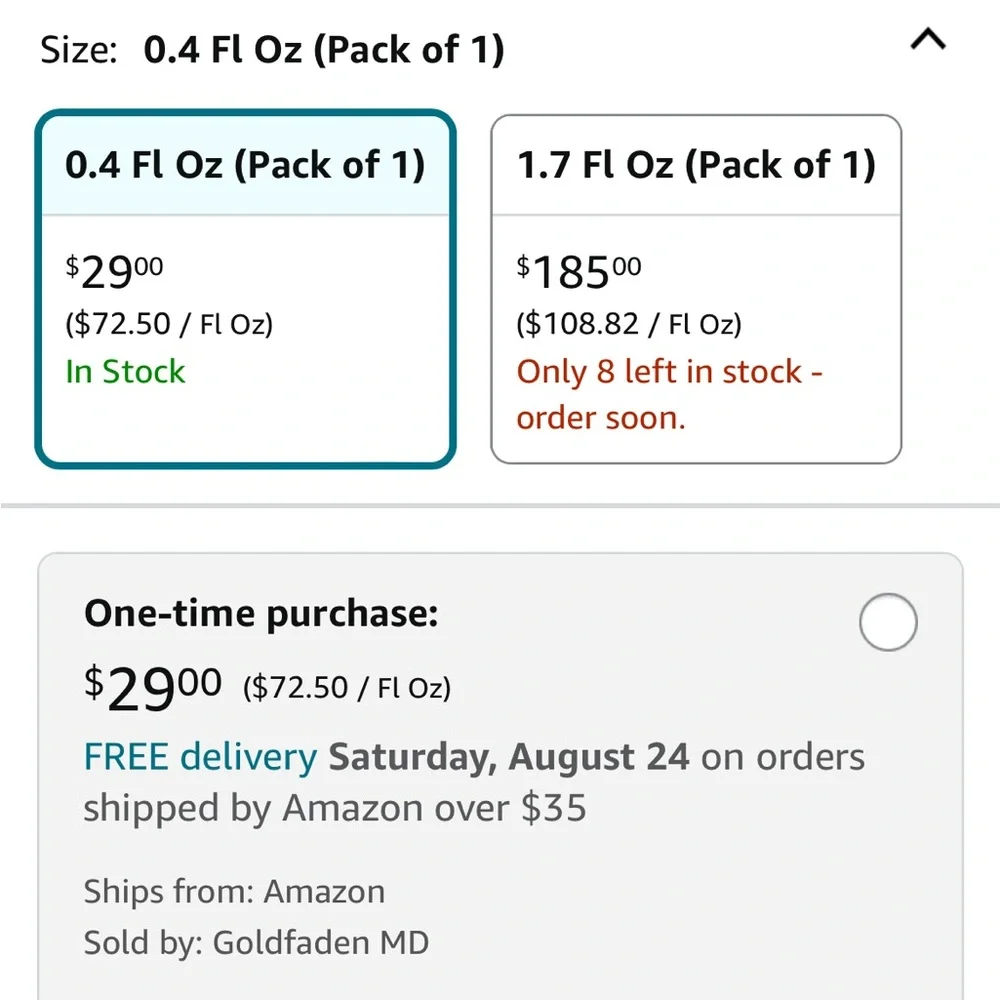Screen dimensions: 1000x1000
Task: Click the 1.7 Fl Oz (Pack of 1) card title
Action: point(696,165)
